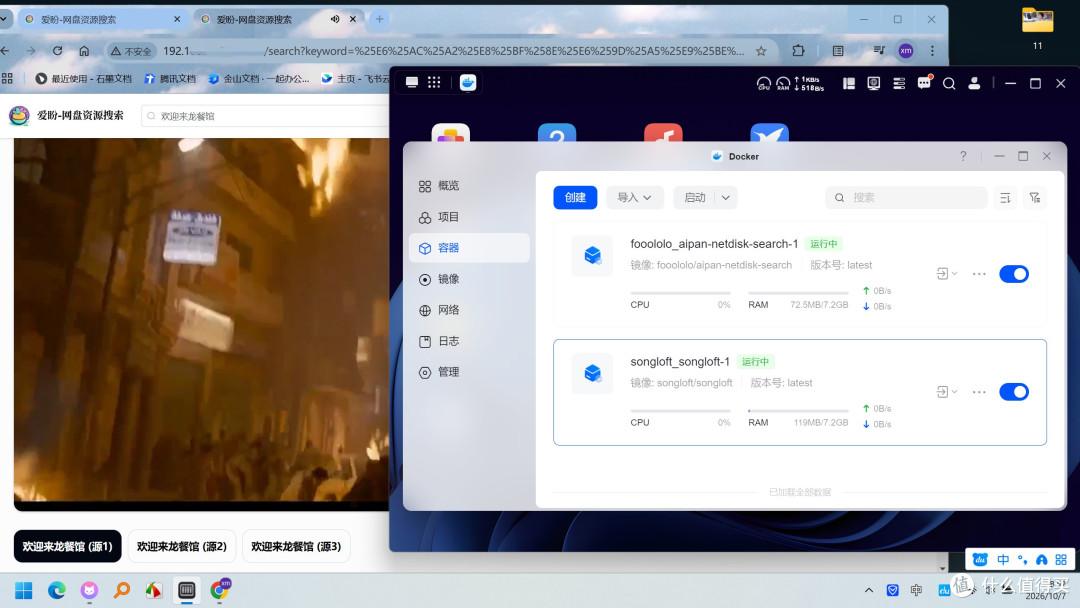Focus the Docker container search field
This screenshot has height=608, width=1080.
(906, 198)
